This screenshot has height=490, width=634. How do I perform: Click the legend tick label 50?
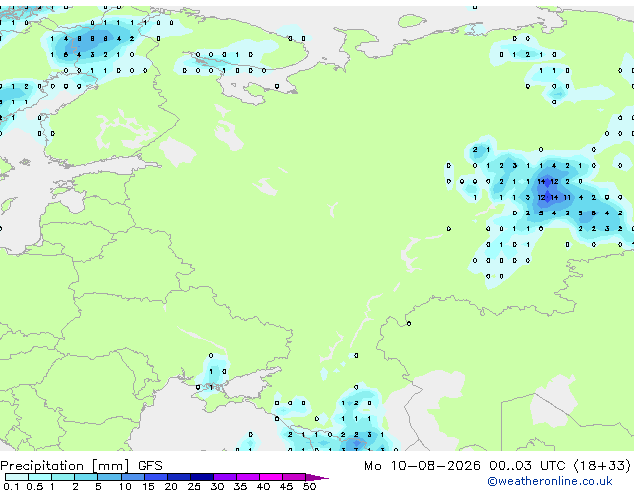click(x=309, y=486)
